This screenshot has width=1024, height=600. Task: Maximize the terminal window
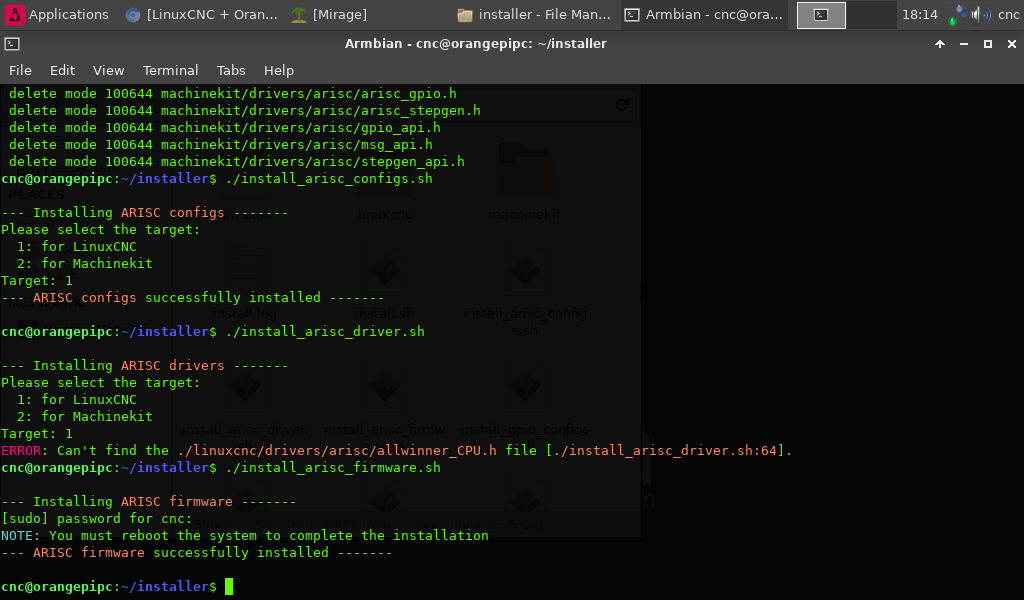[988, 44]
